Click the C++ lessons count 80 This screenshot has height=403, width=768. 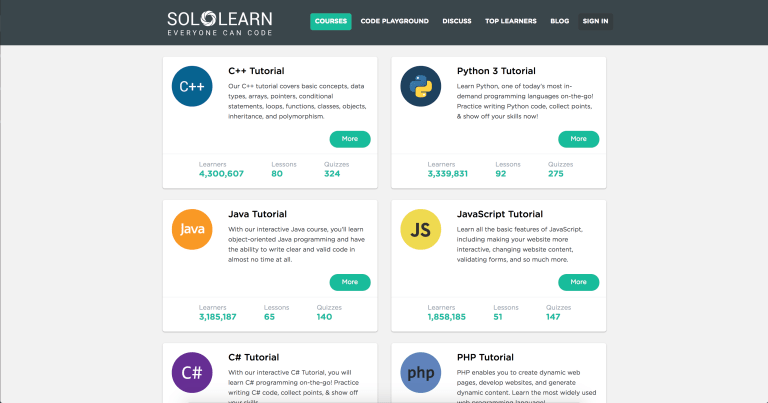tap(277, 173)
